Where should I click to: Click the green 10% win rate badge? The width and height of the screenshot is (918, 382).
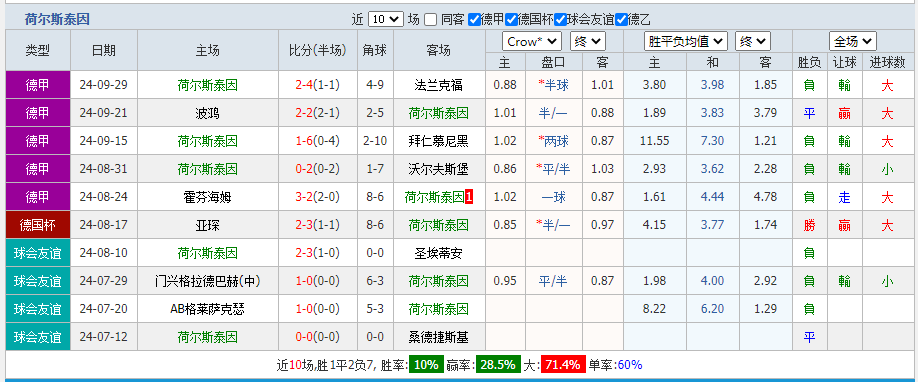click(x=426, y=365)
